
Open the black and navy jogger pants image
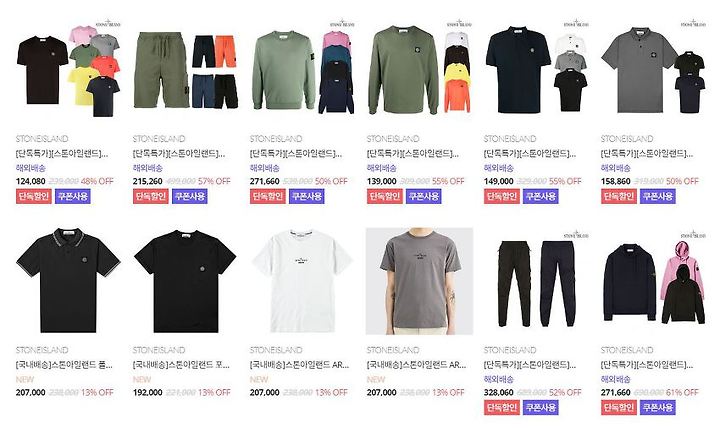(537, 281)
